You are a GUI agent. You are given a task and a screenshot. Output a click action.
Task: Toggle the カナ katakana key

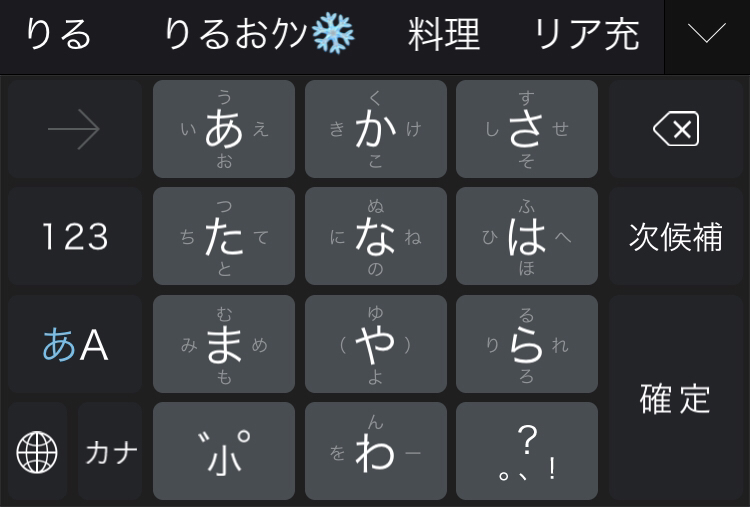pyautogui.click(x=110, y=452)
